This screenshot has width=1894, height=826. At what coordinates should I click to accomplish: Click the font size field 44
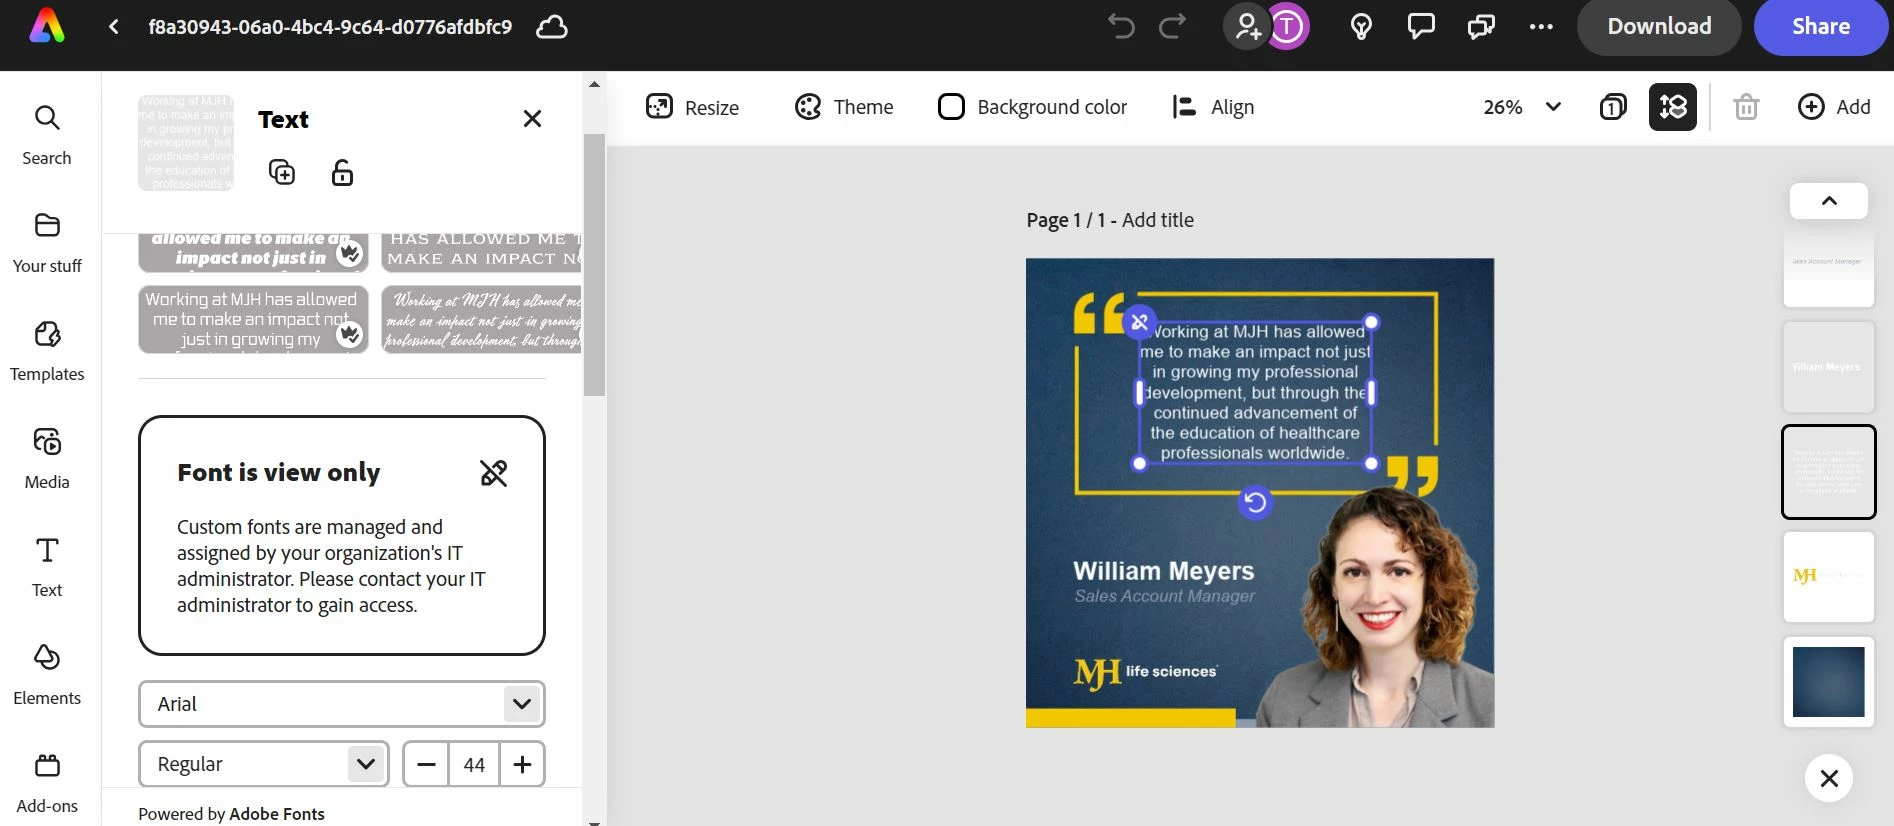pos(474,764)
